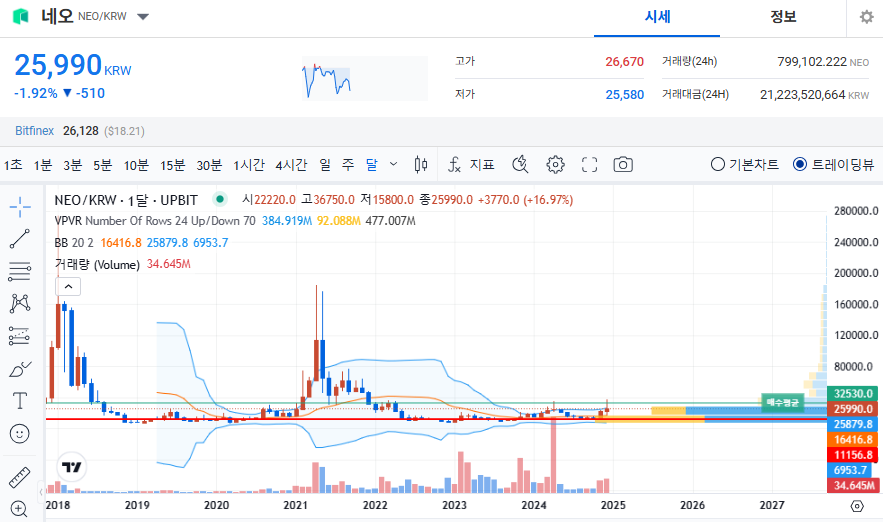Click the NEO coin logo
The height and width of the screenshot is (522, 883).
pos(21,16)
